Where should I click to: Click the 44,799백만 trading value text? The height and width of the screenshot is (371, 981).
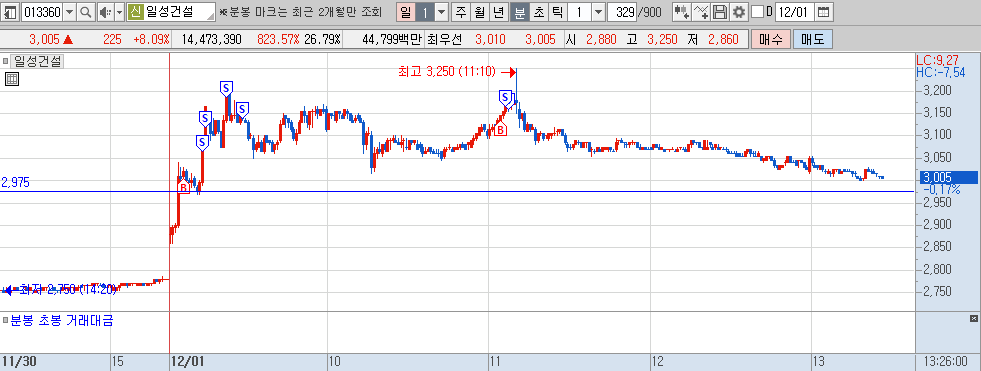coord(392,39)
